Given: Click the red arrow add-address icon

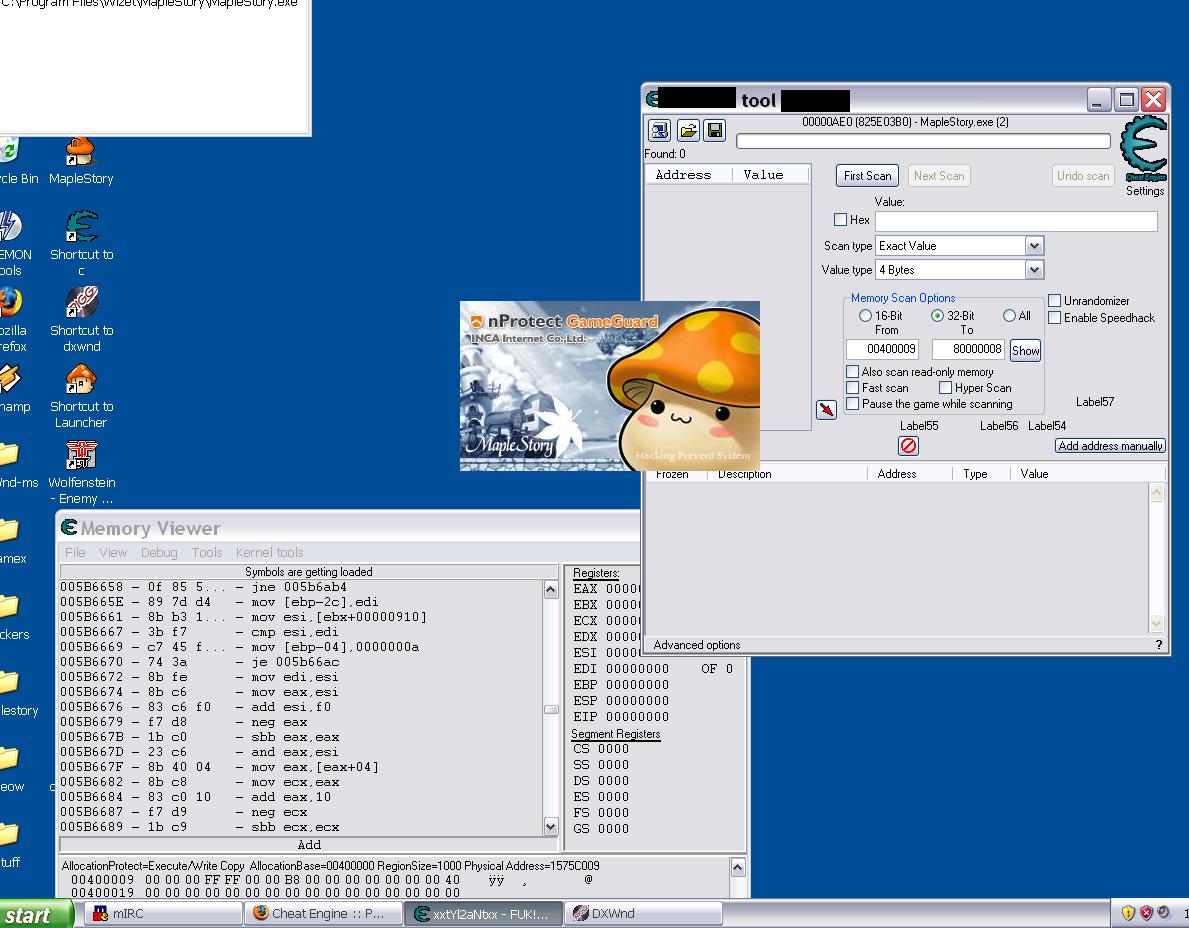Looking at the screenshot, I should (x=826, y=409).
